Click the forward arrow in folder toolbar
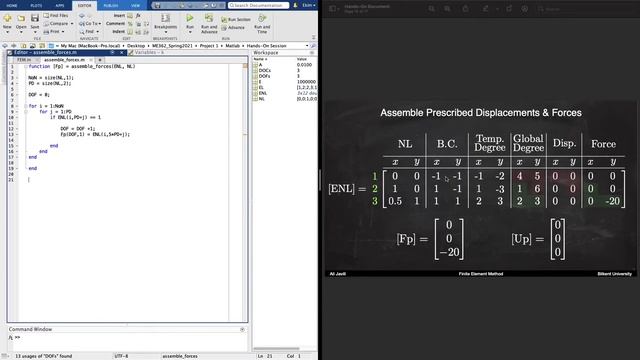Screen dimensions: 640x360 click(x=14, y=46)
